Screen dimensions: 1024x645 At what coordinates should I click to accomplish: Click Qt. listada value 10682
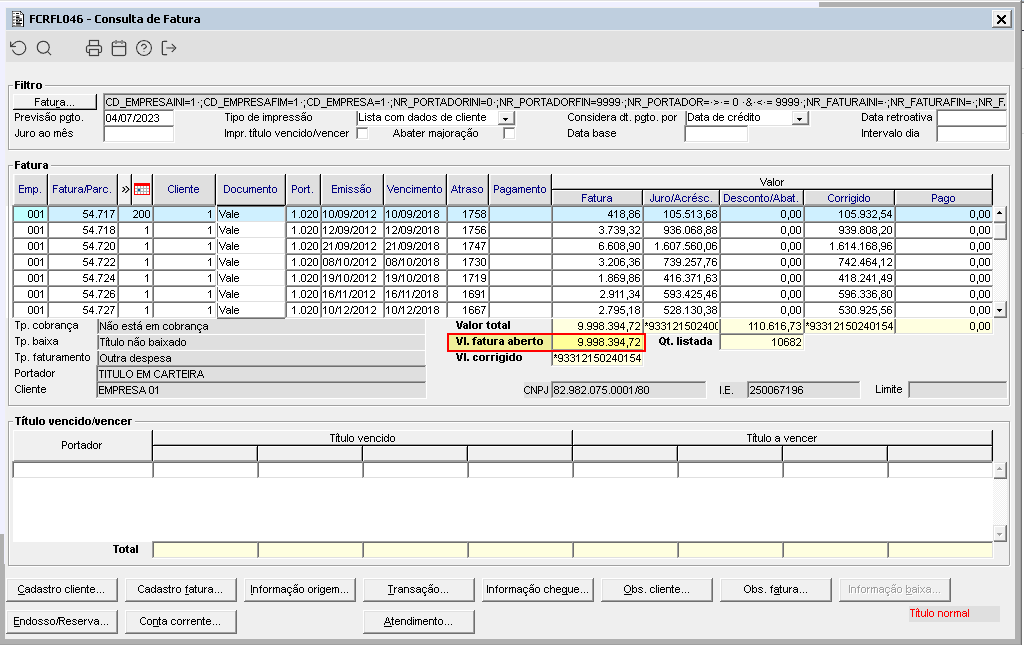[x=761, y=342]
